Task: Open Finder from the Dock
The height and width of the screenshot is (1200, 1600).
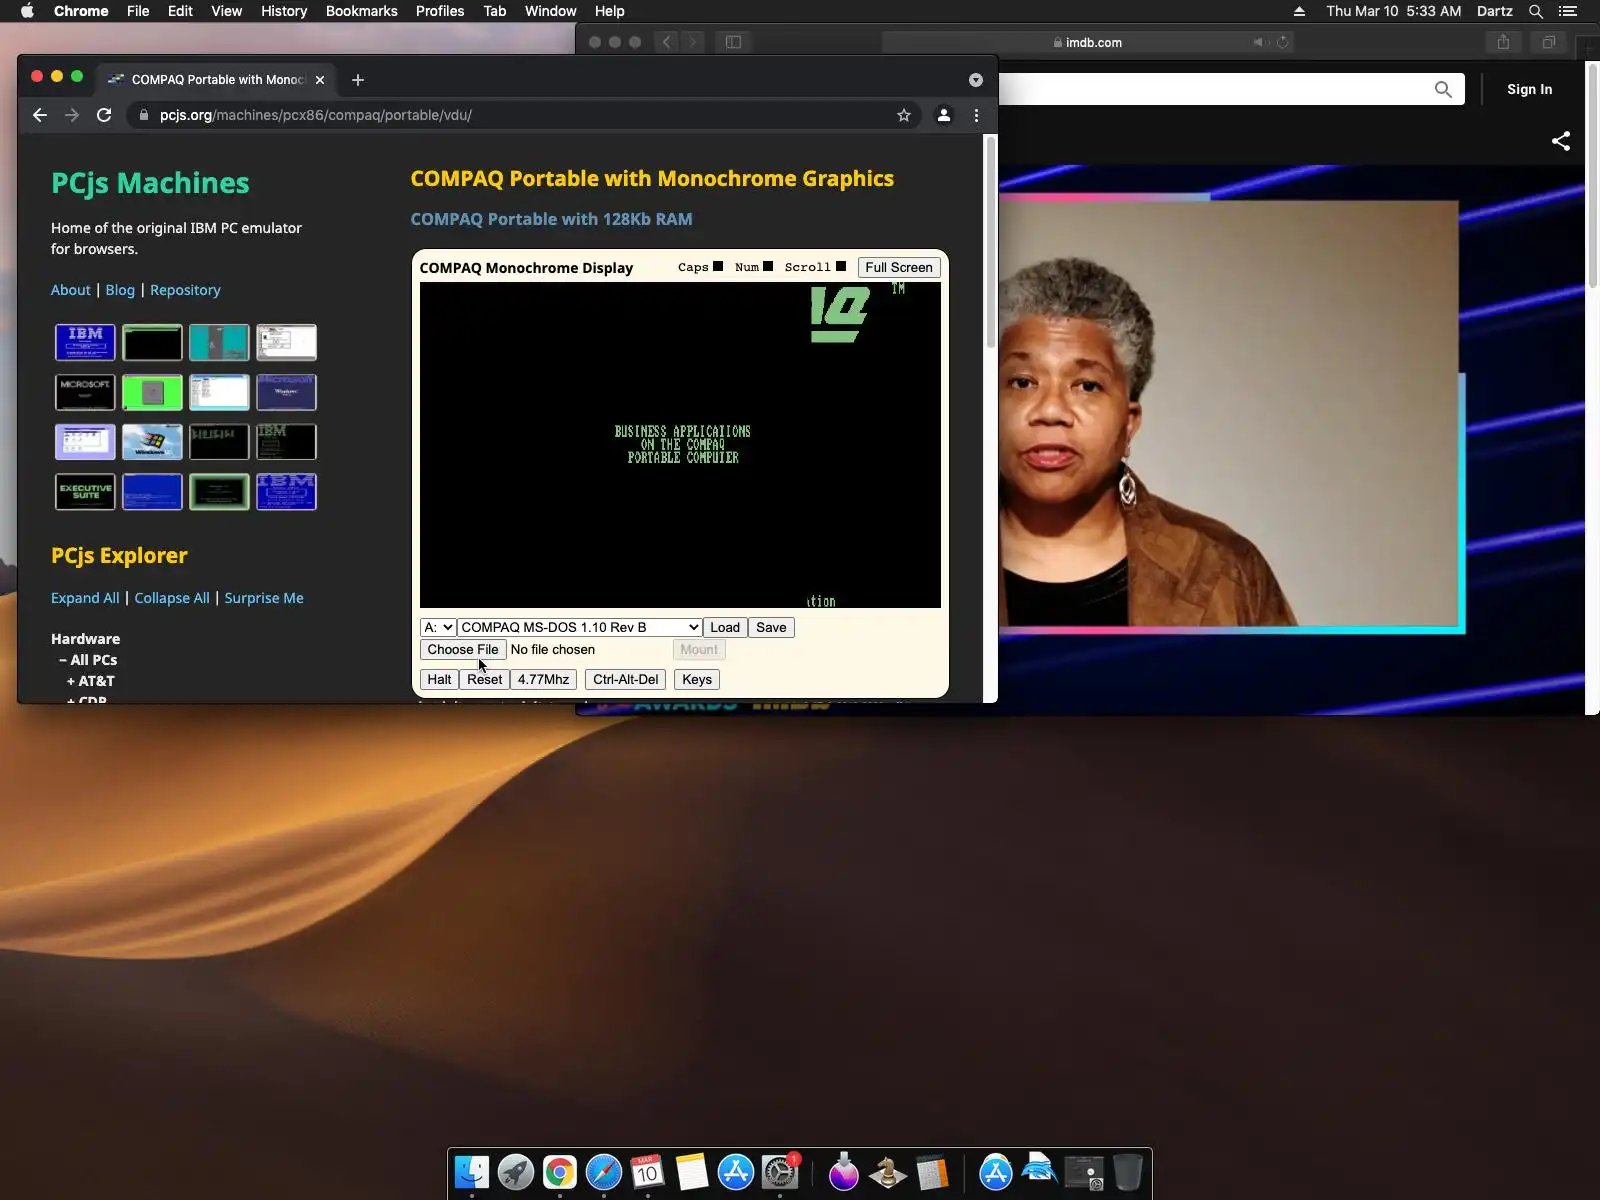Action: tap(472, 1172)
